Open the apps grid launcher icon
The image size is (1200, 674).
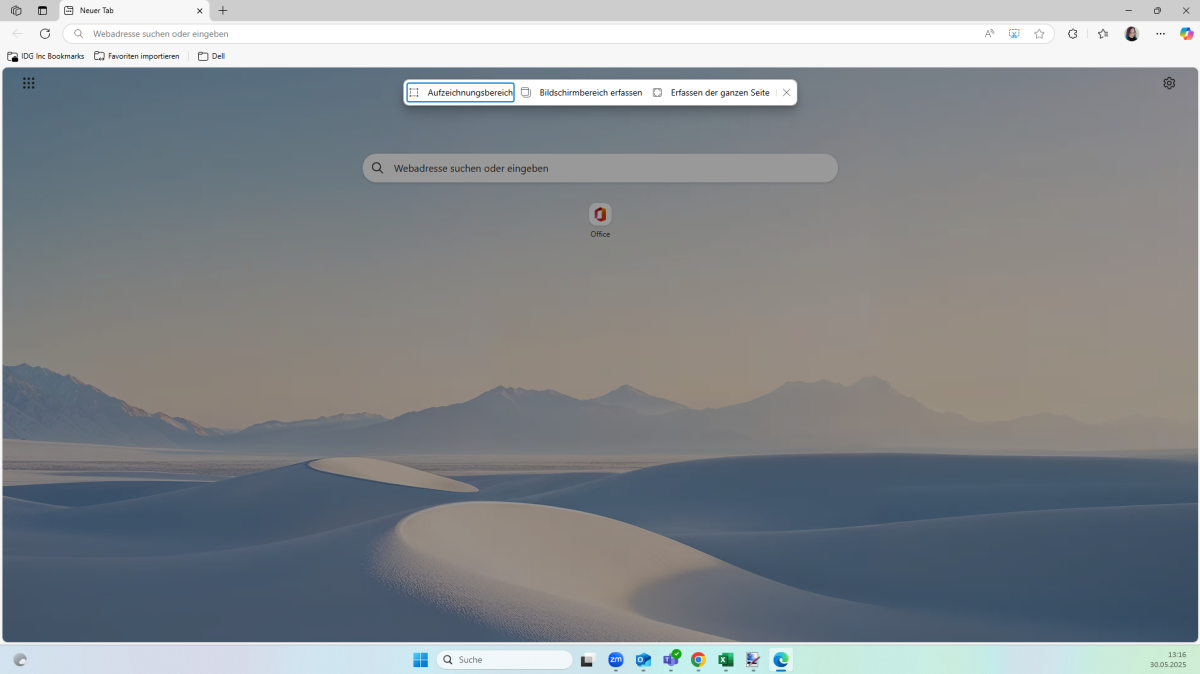[x=28, y=83]
